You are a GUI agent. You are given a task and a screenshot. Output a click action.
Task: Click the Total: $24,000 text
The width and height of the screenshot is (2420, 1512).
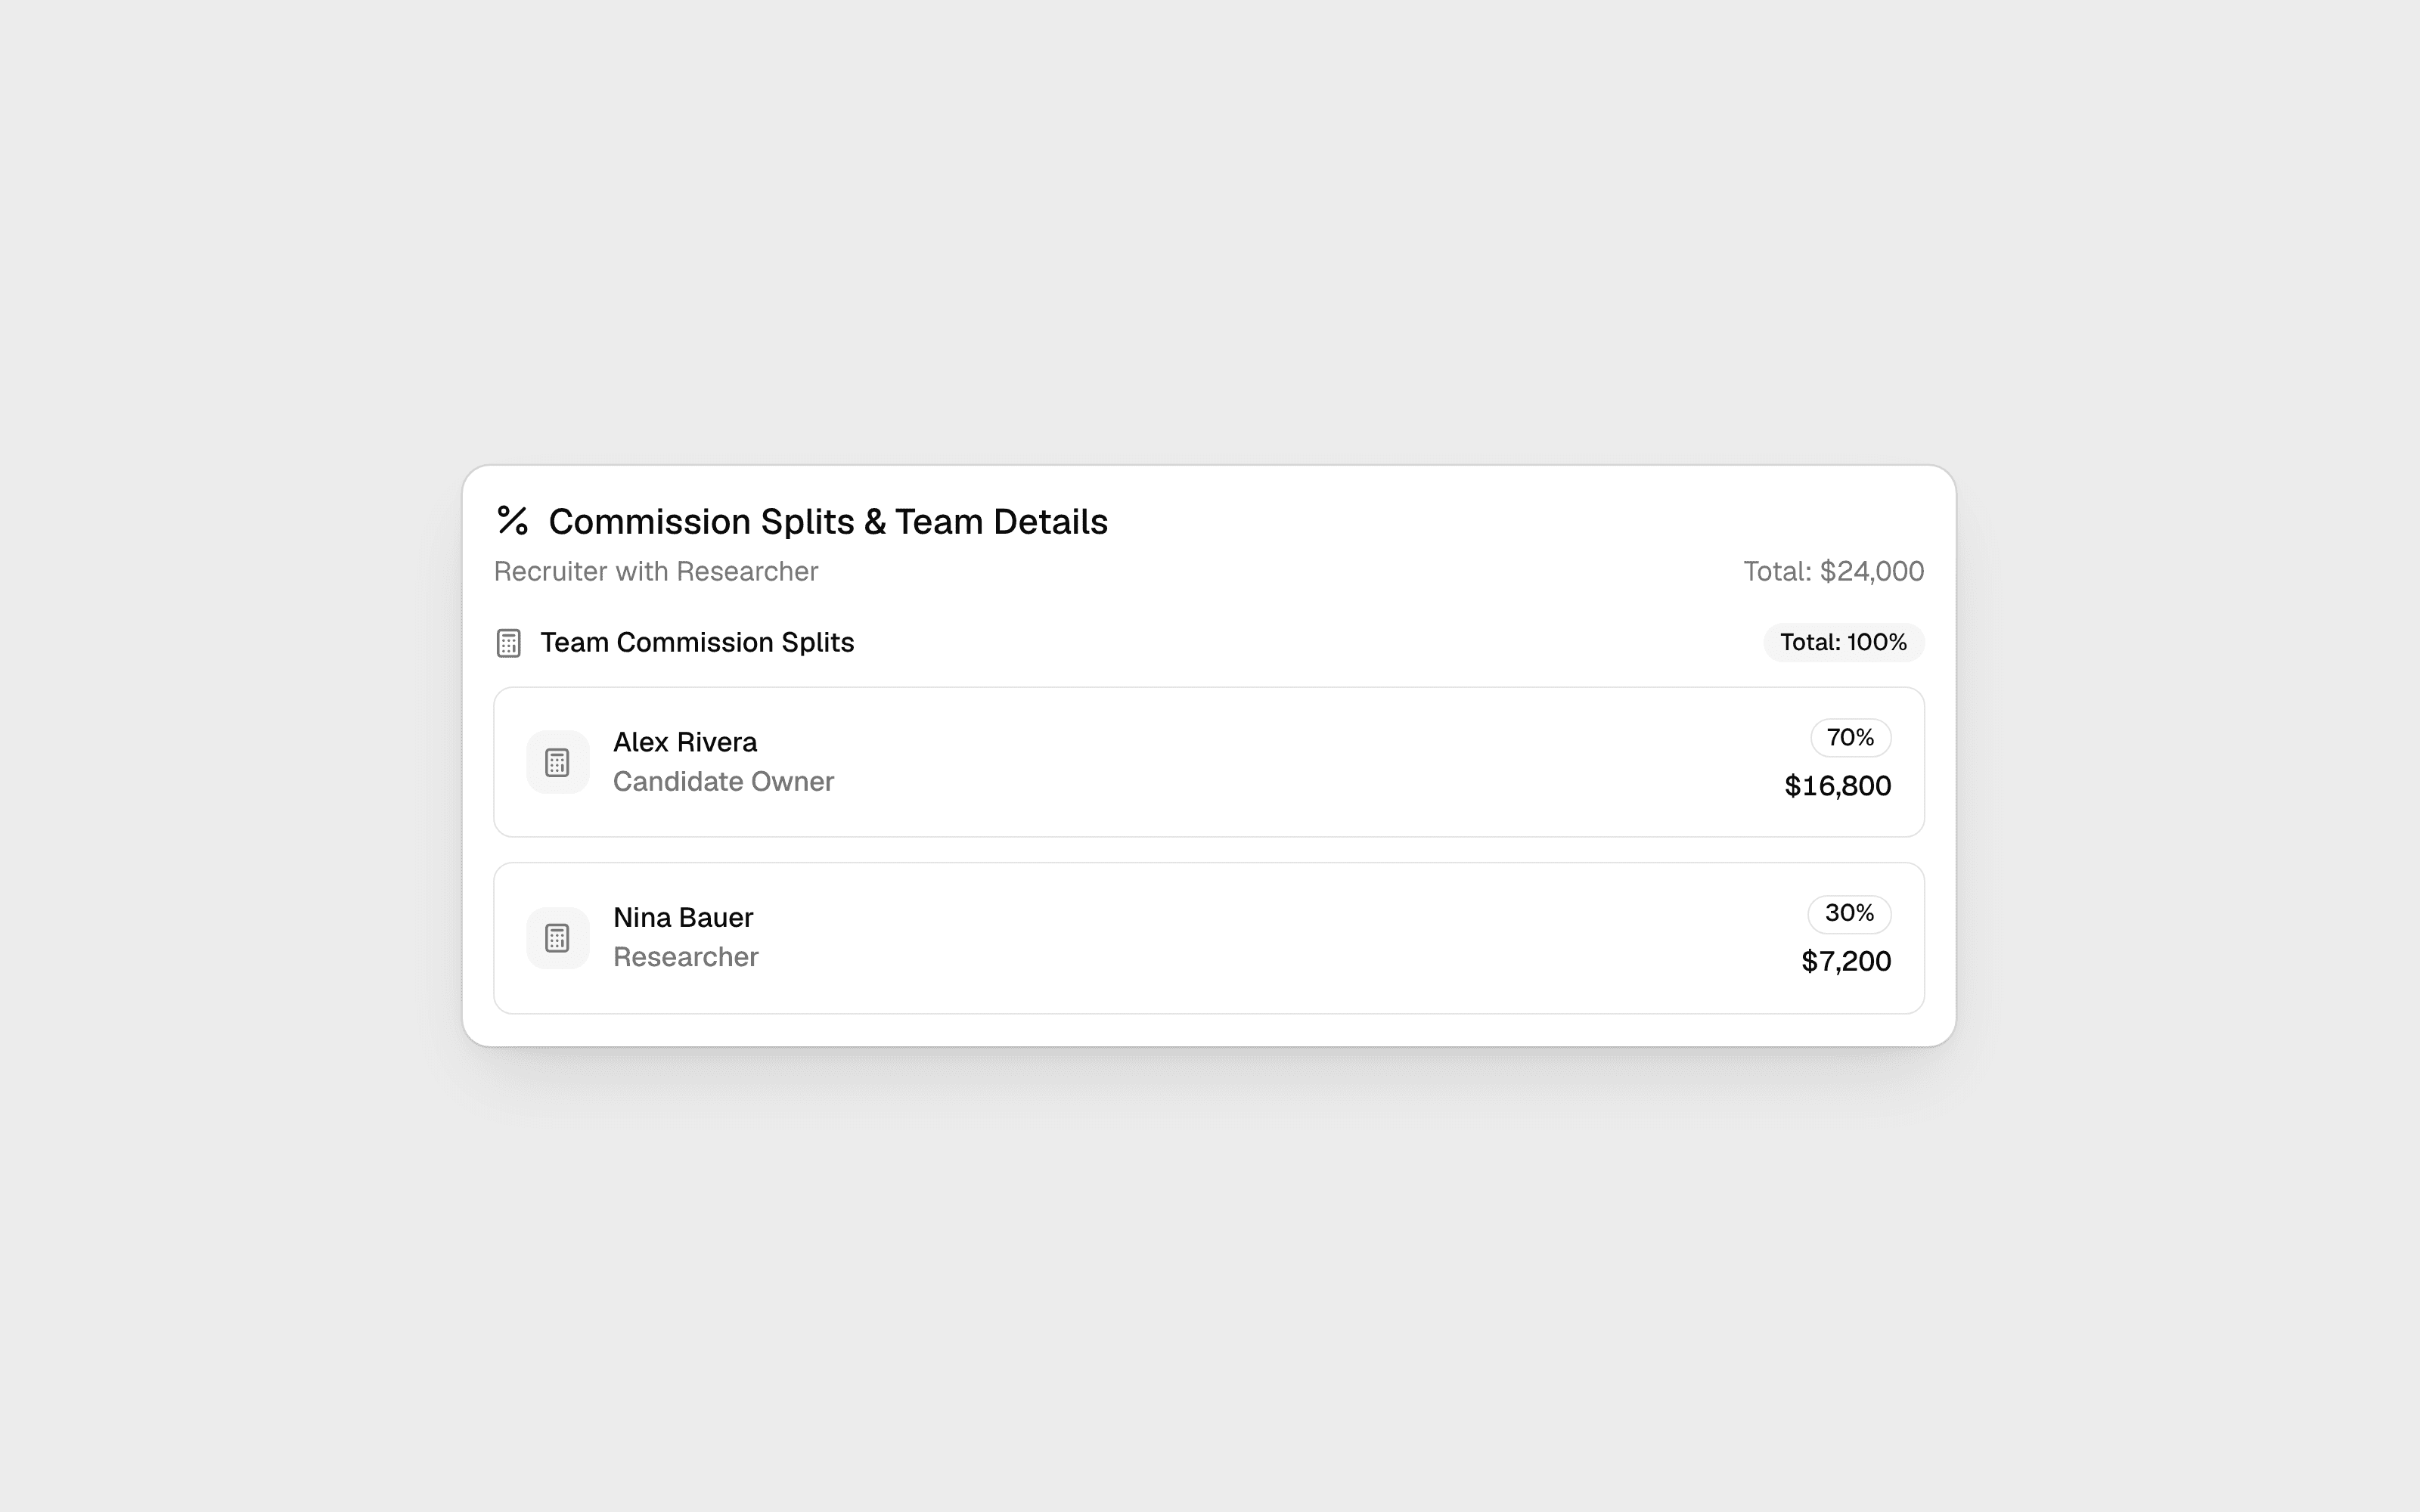point(1834,571)
